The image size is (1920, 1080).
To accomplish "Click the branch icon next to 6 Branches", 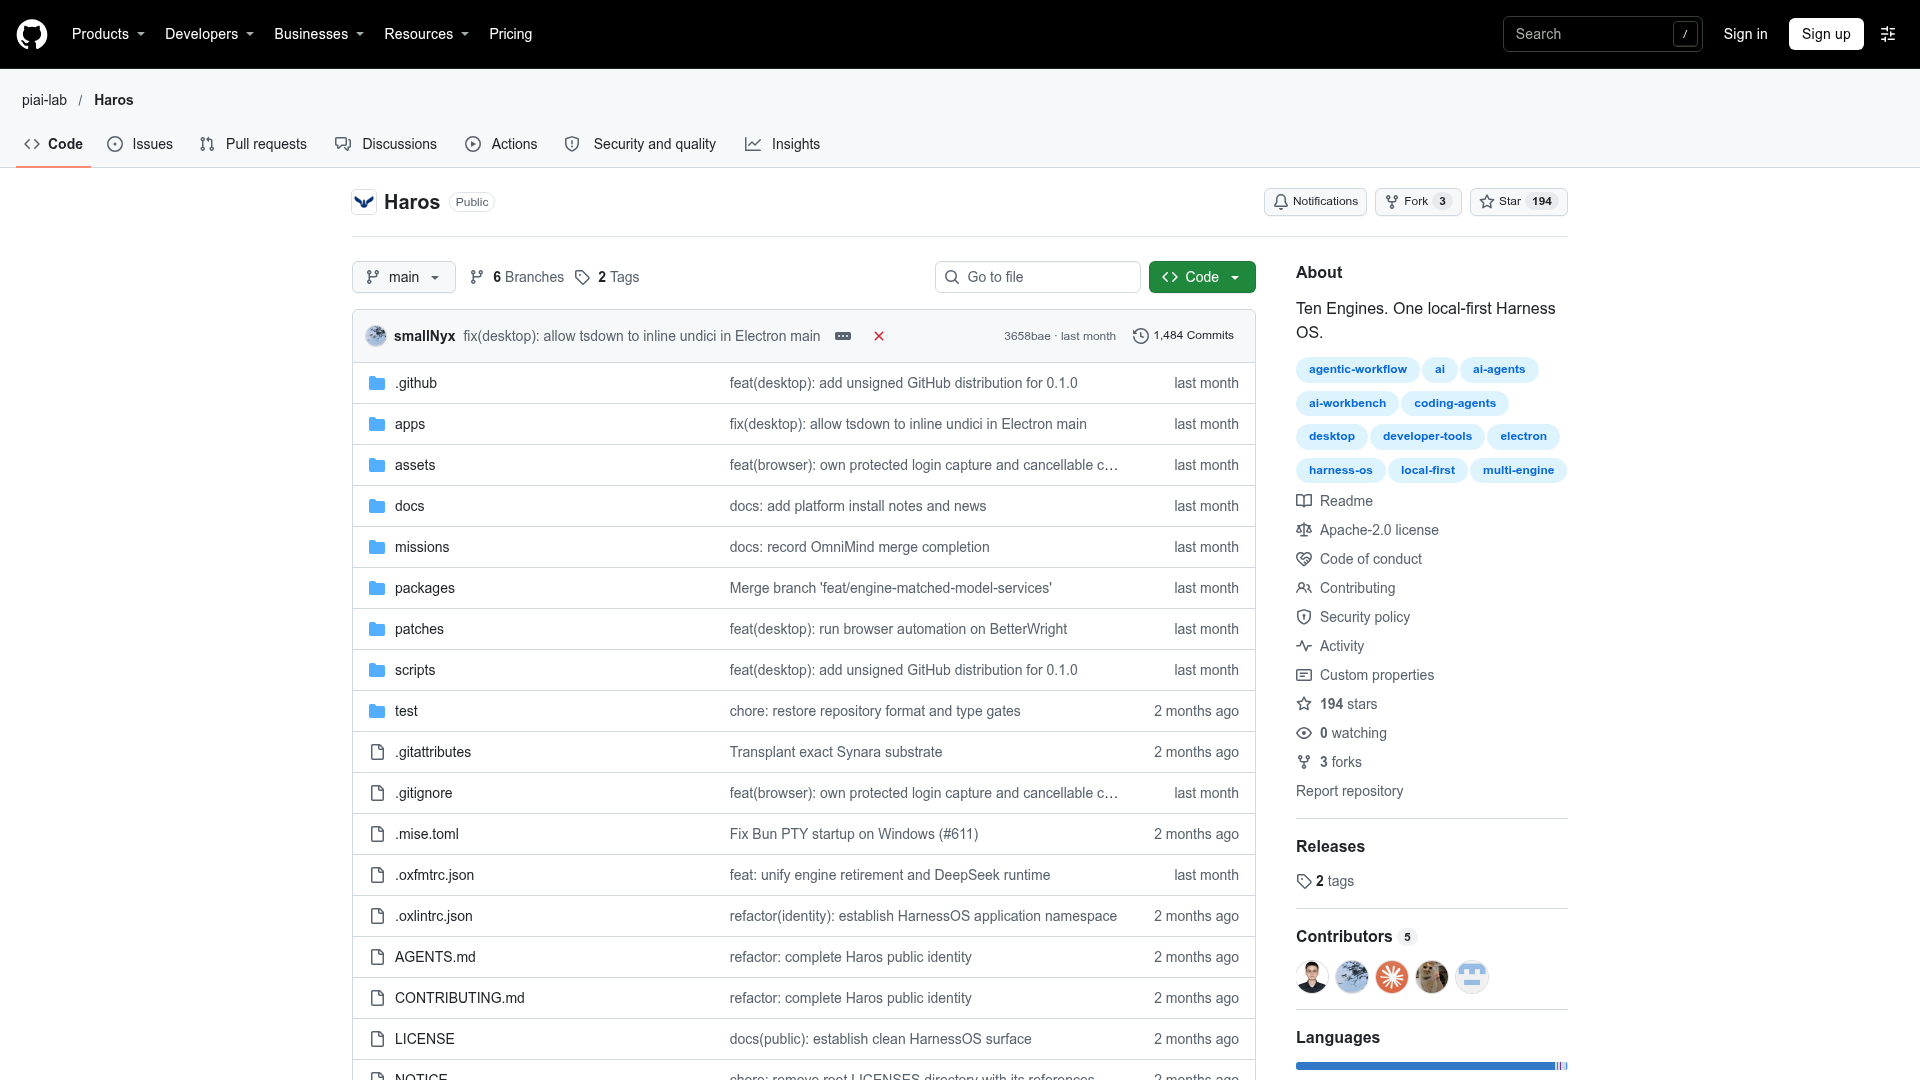I will [x=477, y=277].
